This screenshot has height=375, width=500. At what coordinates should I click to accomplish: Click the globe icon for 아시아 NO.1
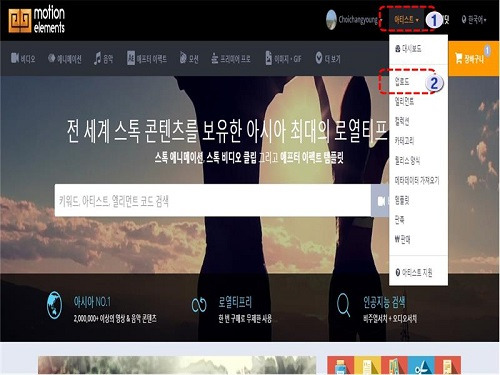pyautogui.click(x=54, y=305)
